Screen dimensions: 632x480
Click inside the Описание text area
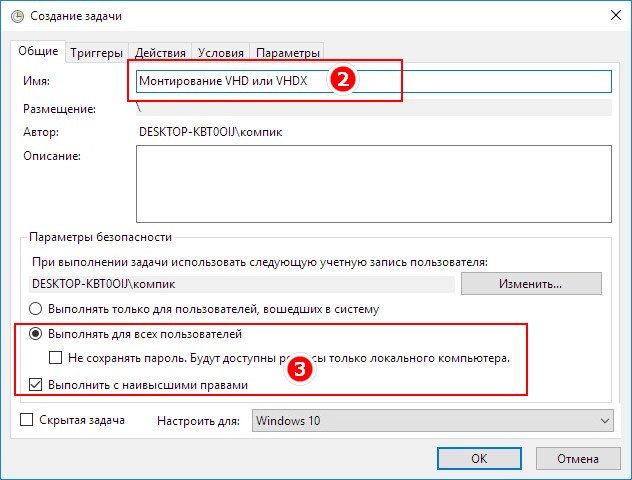(x=374, y=184)
